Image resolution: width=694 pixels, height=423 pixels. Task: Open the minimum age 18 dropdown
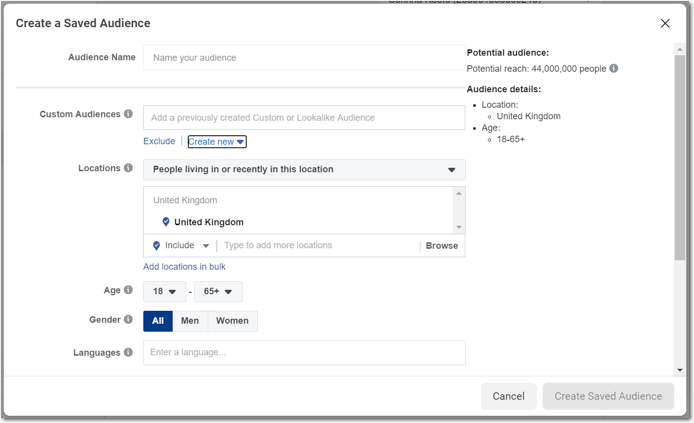pos(164,292)
